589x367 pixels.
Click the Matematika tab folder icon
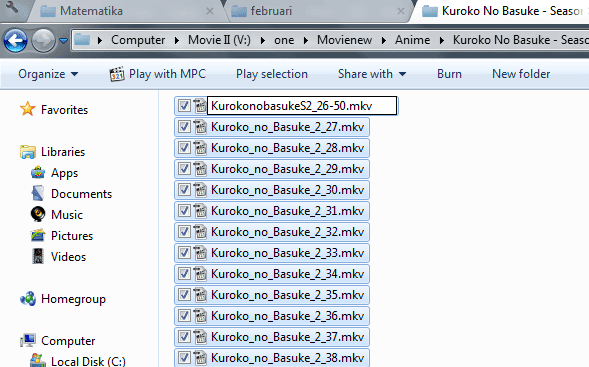click(48, 11)
